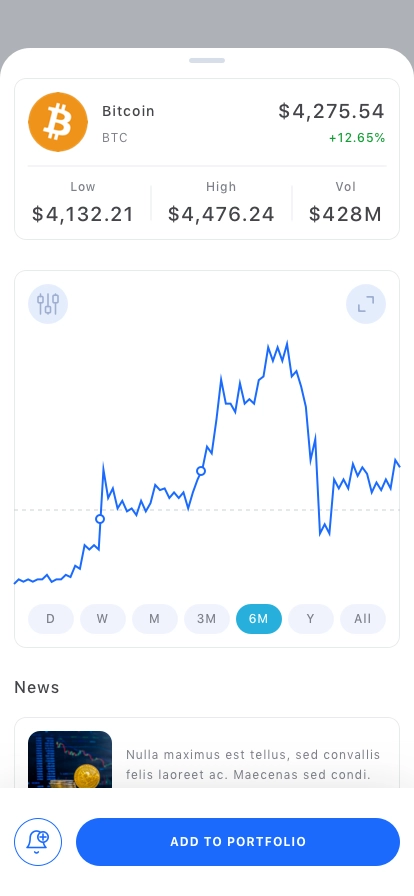This screenshot has height=896, width=414.
Task: Open the chart settings sliders icon
Action: point(48,304)
